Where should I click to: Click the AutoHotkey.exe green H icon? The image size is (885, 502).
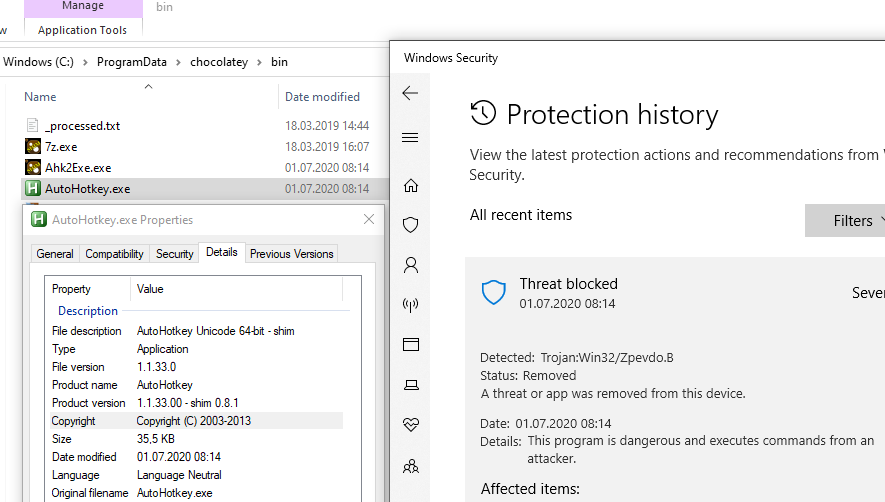(x=33, y=189)
